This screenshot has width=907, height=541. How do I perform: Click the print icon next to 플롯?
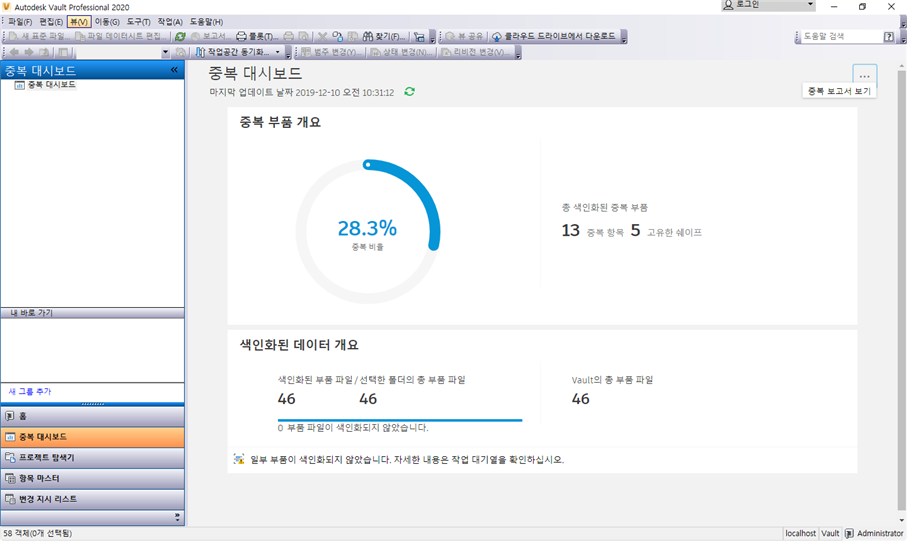289,36
